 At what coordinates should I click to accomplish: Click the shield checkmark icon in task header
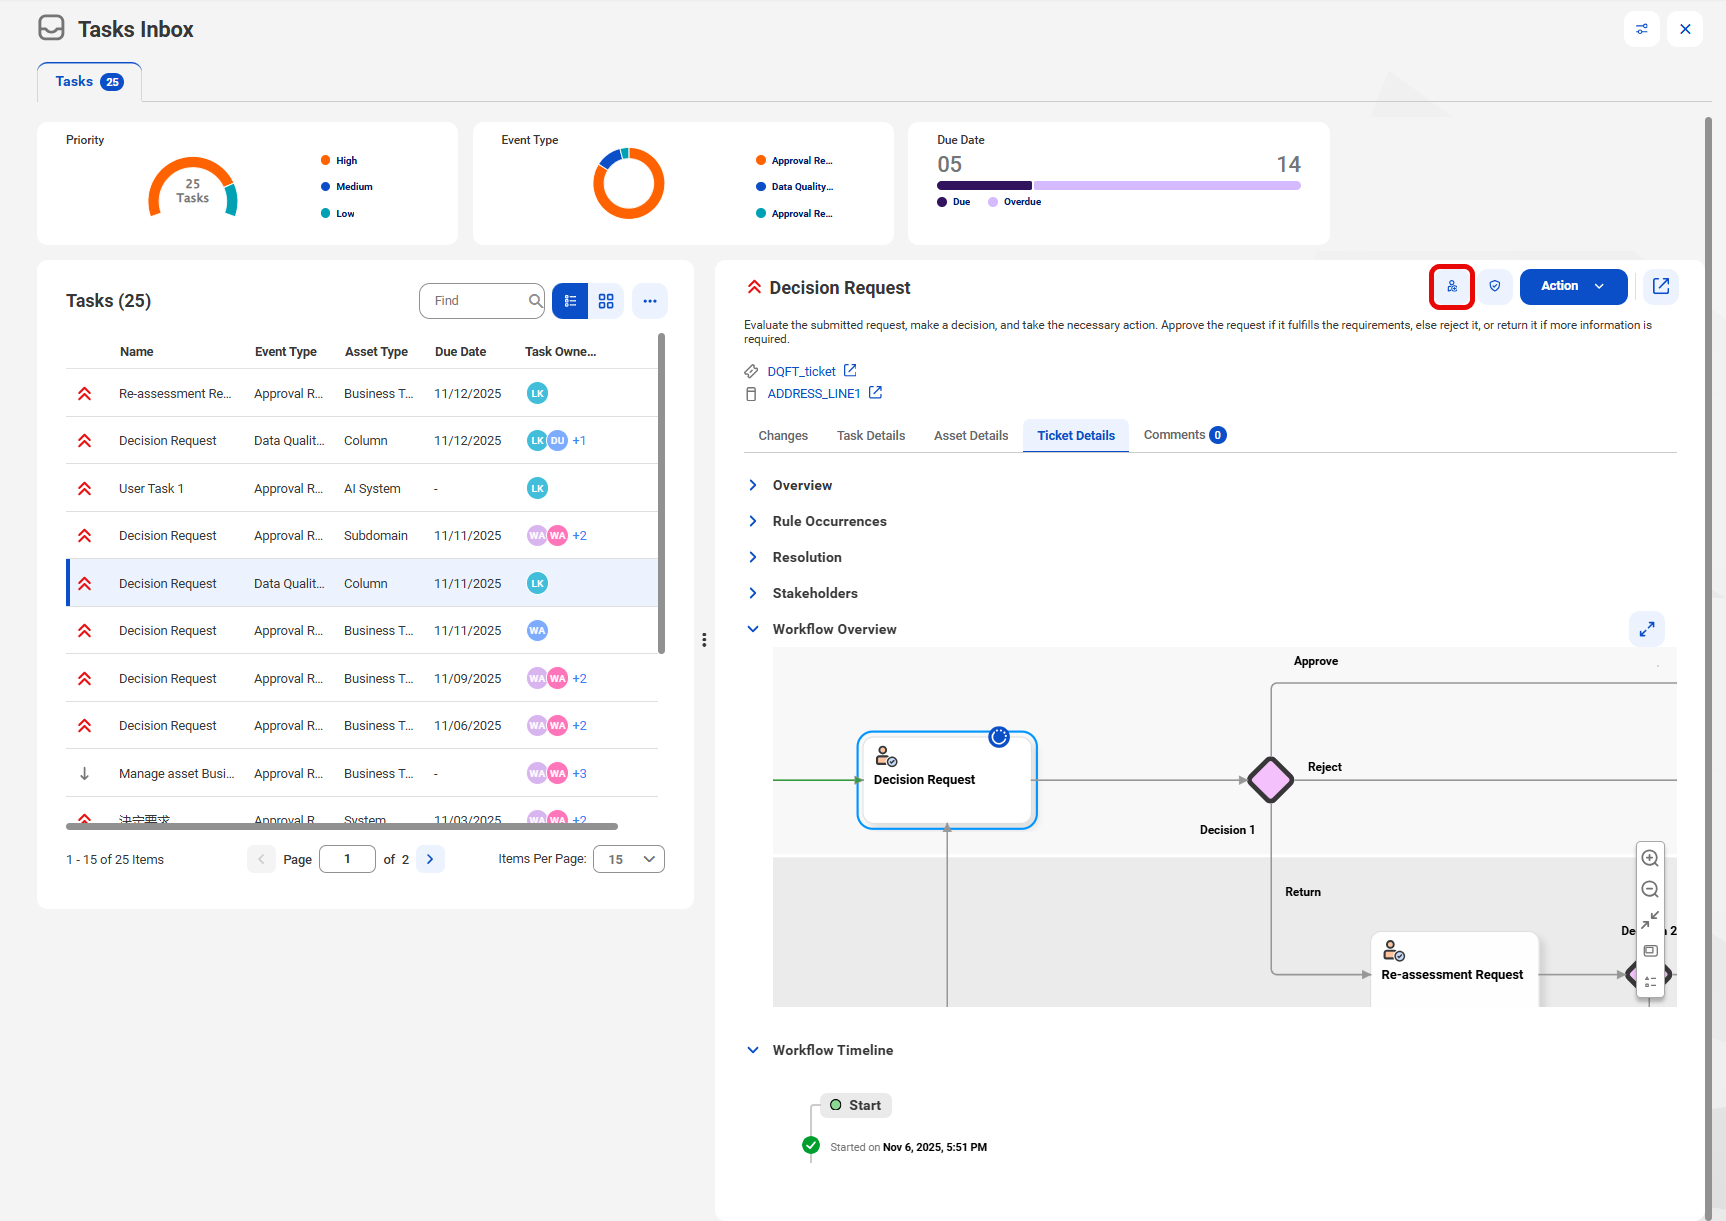[x=1495, y=287]
